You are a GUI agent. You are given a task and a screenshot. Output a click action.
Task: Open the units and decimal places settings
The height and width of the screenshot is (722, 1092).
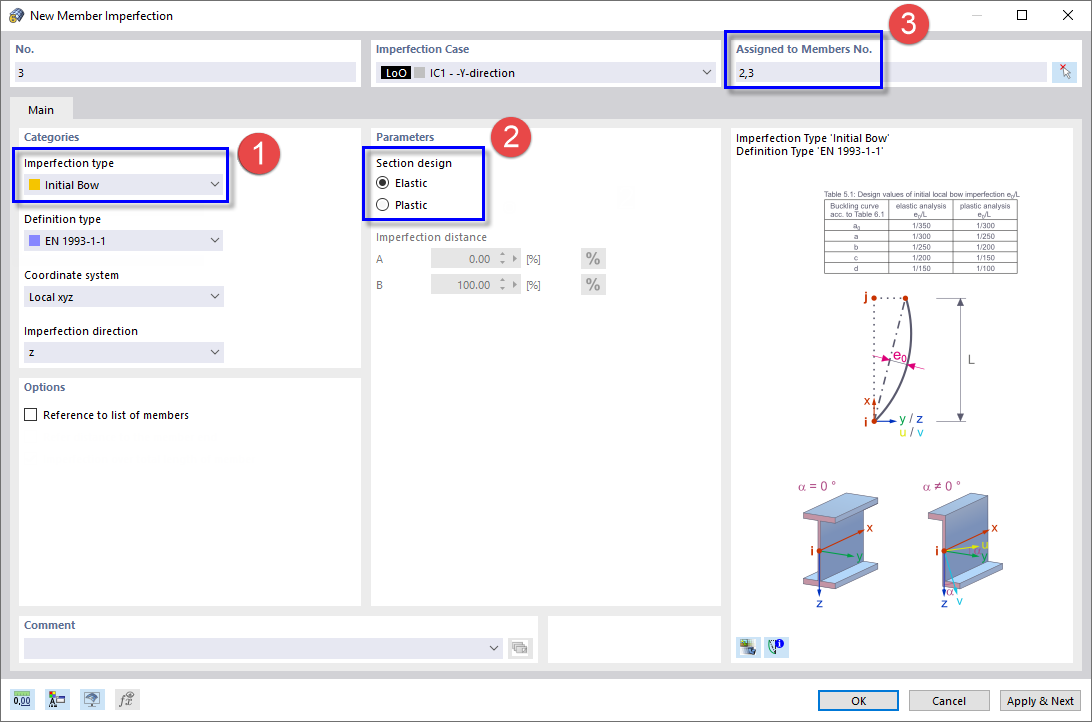[x=21, y=699]
